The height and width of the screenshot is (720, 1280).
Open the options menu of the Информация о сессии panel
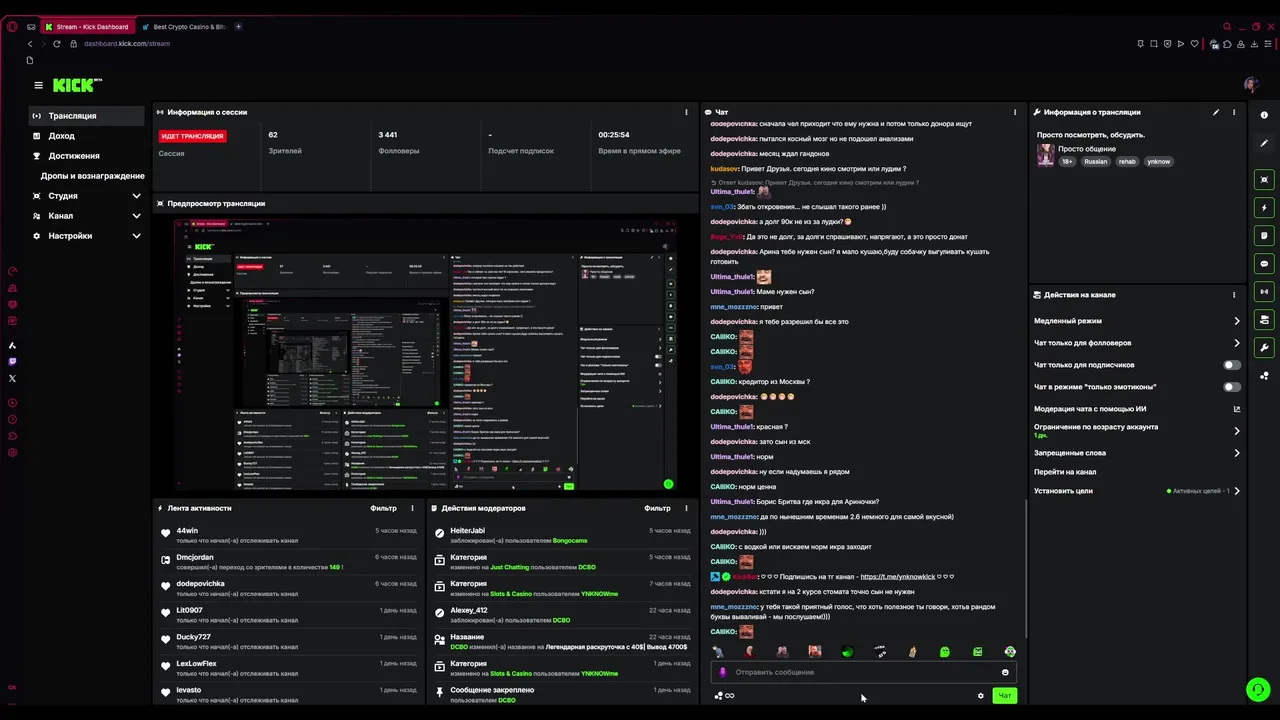tap(686, 112)
